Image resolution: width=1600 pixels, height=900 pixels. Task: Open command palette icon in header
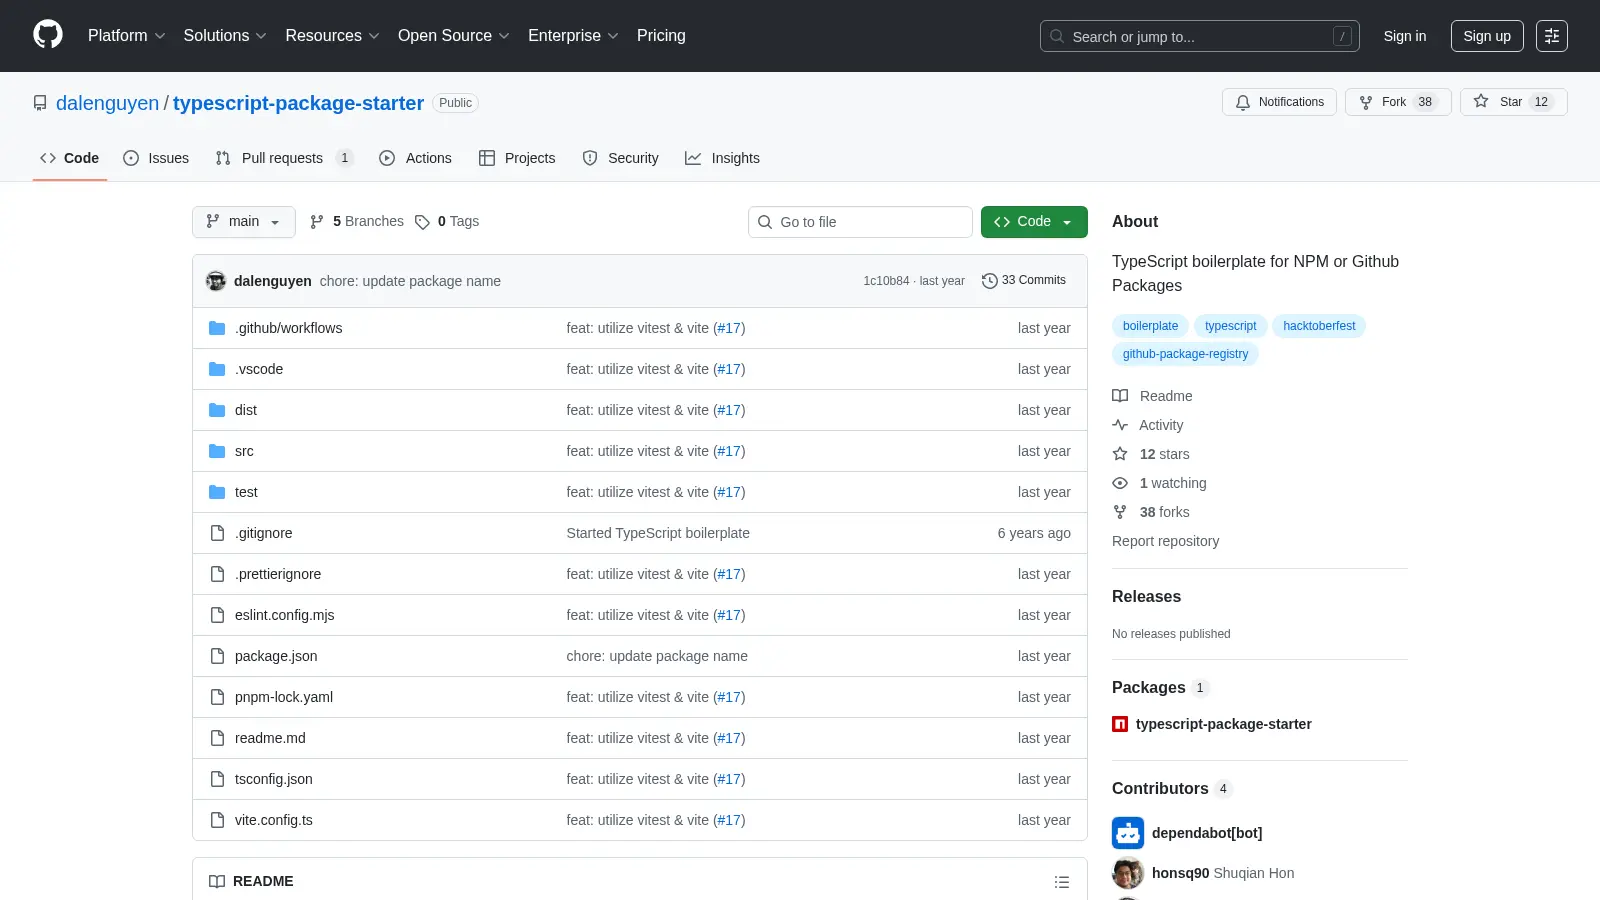[1552, 36]
